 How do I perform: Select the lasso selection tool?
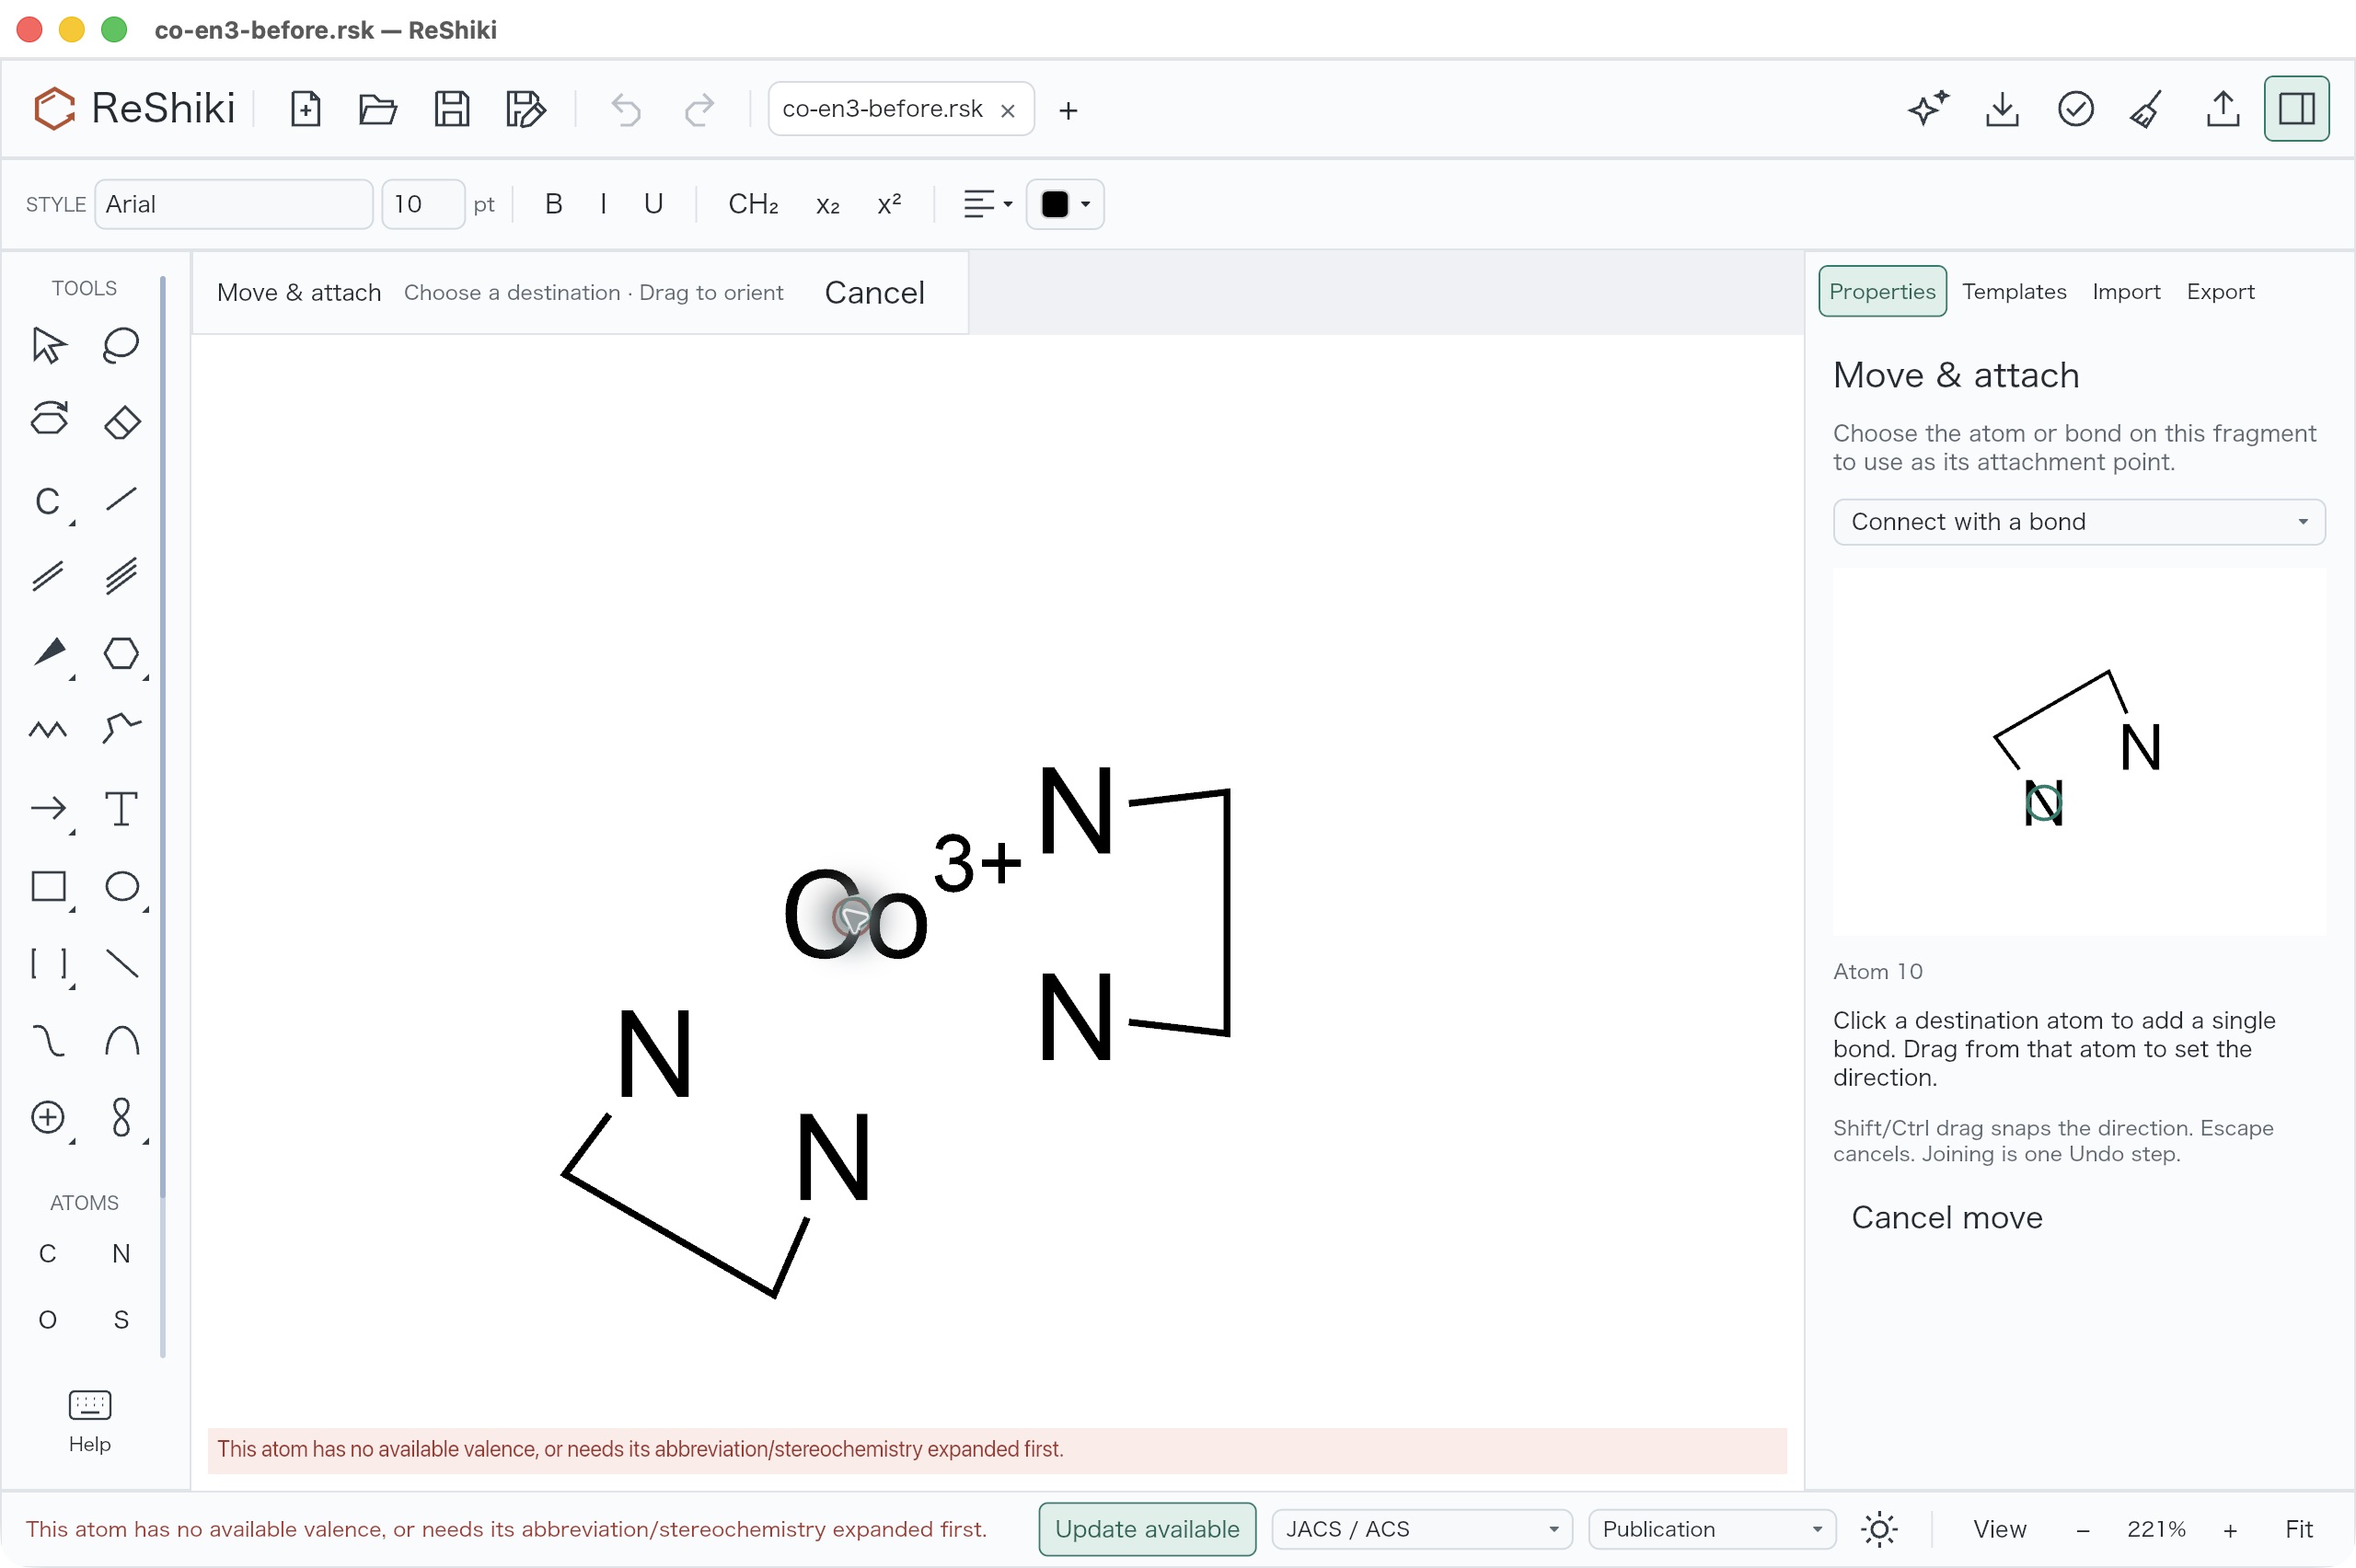pos(121,345)
